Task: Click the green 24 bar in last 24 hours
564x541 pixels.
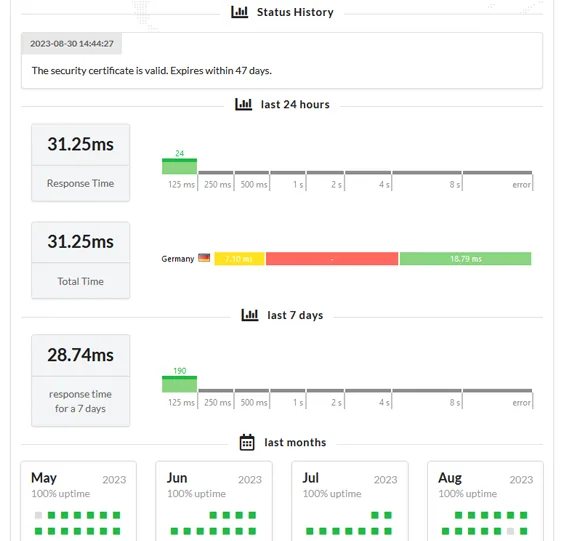Action: pyautogui.click(x=179, y=166)
